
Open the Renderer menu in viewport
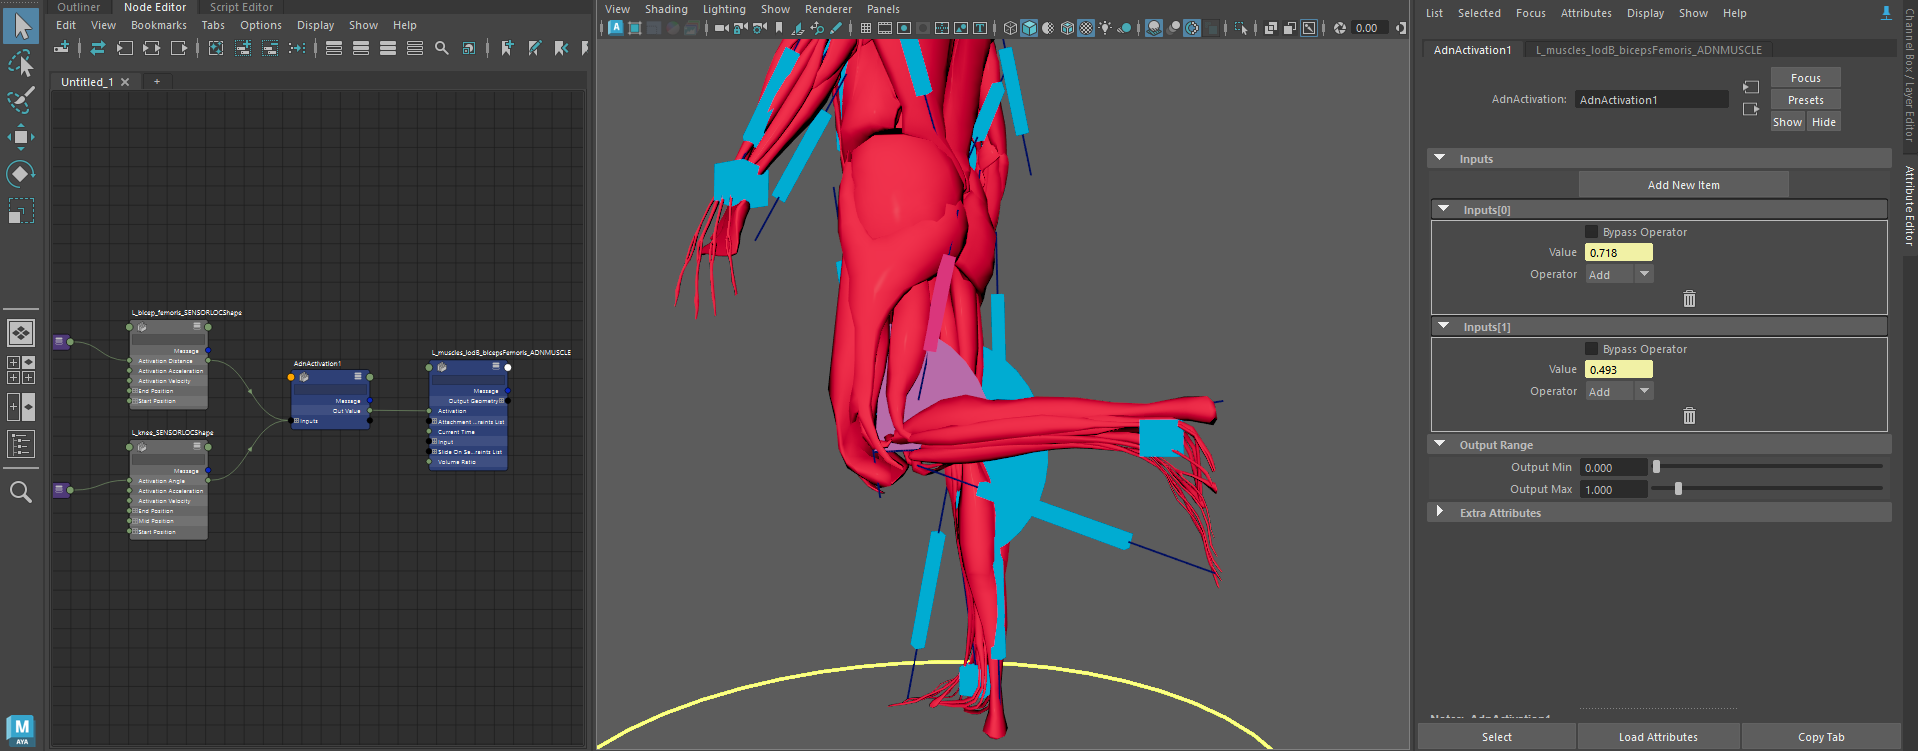(828, 9)
